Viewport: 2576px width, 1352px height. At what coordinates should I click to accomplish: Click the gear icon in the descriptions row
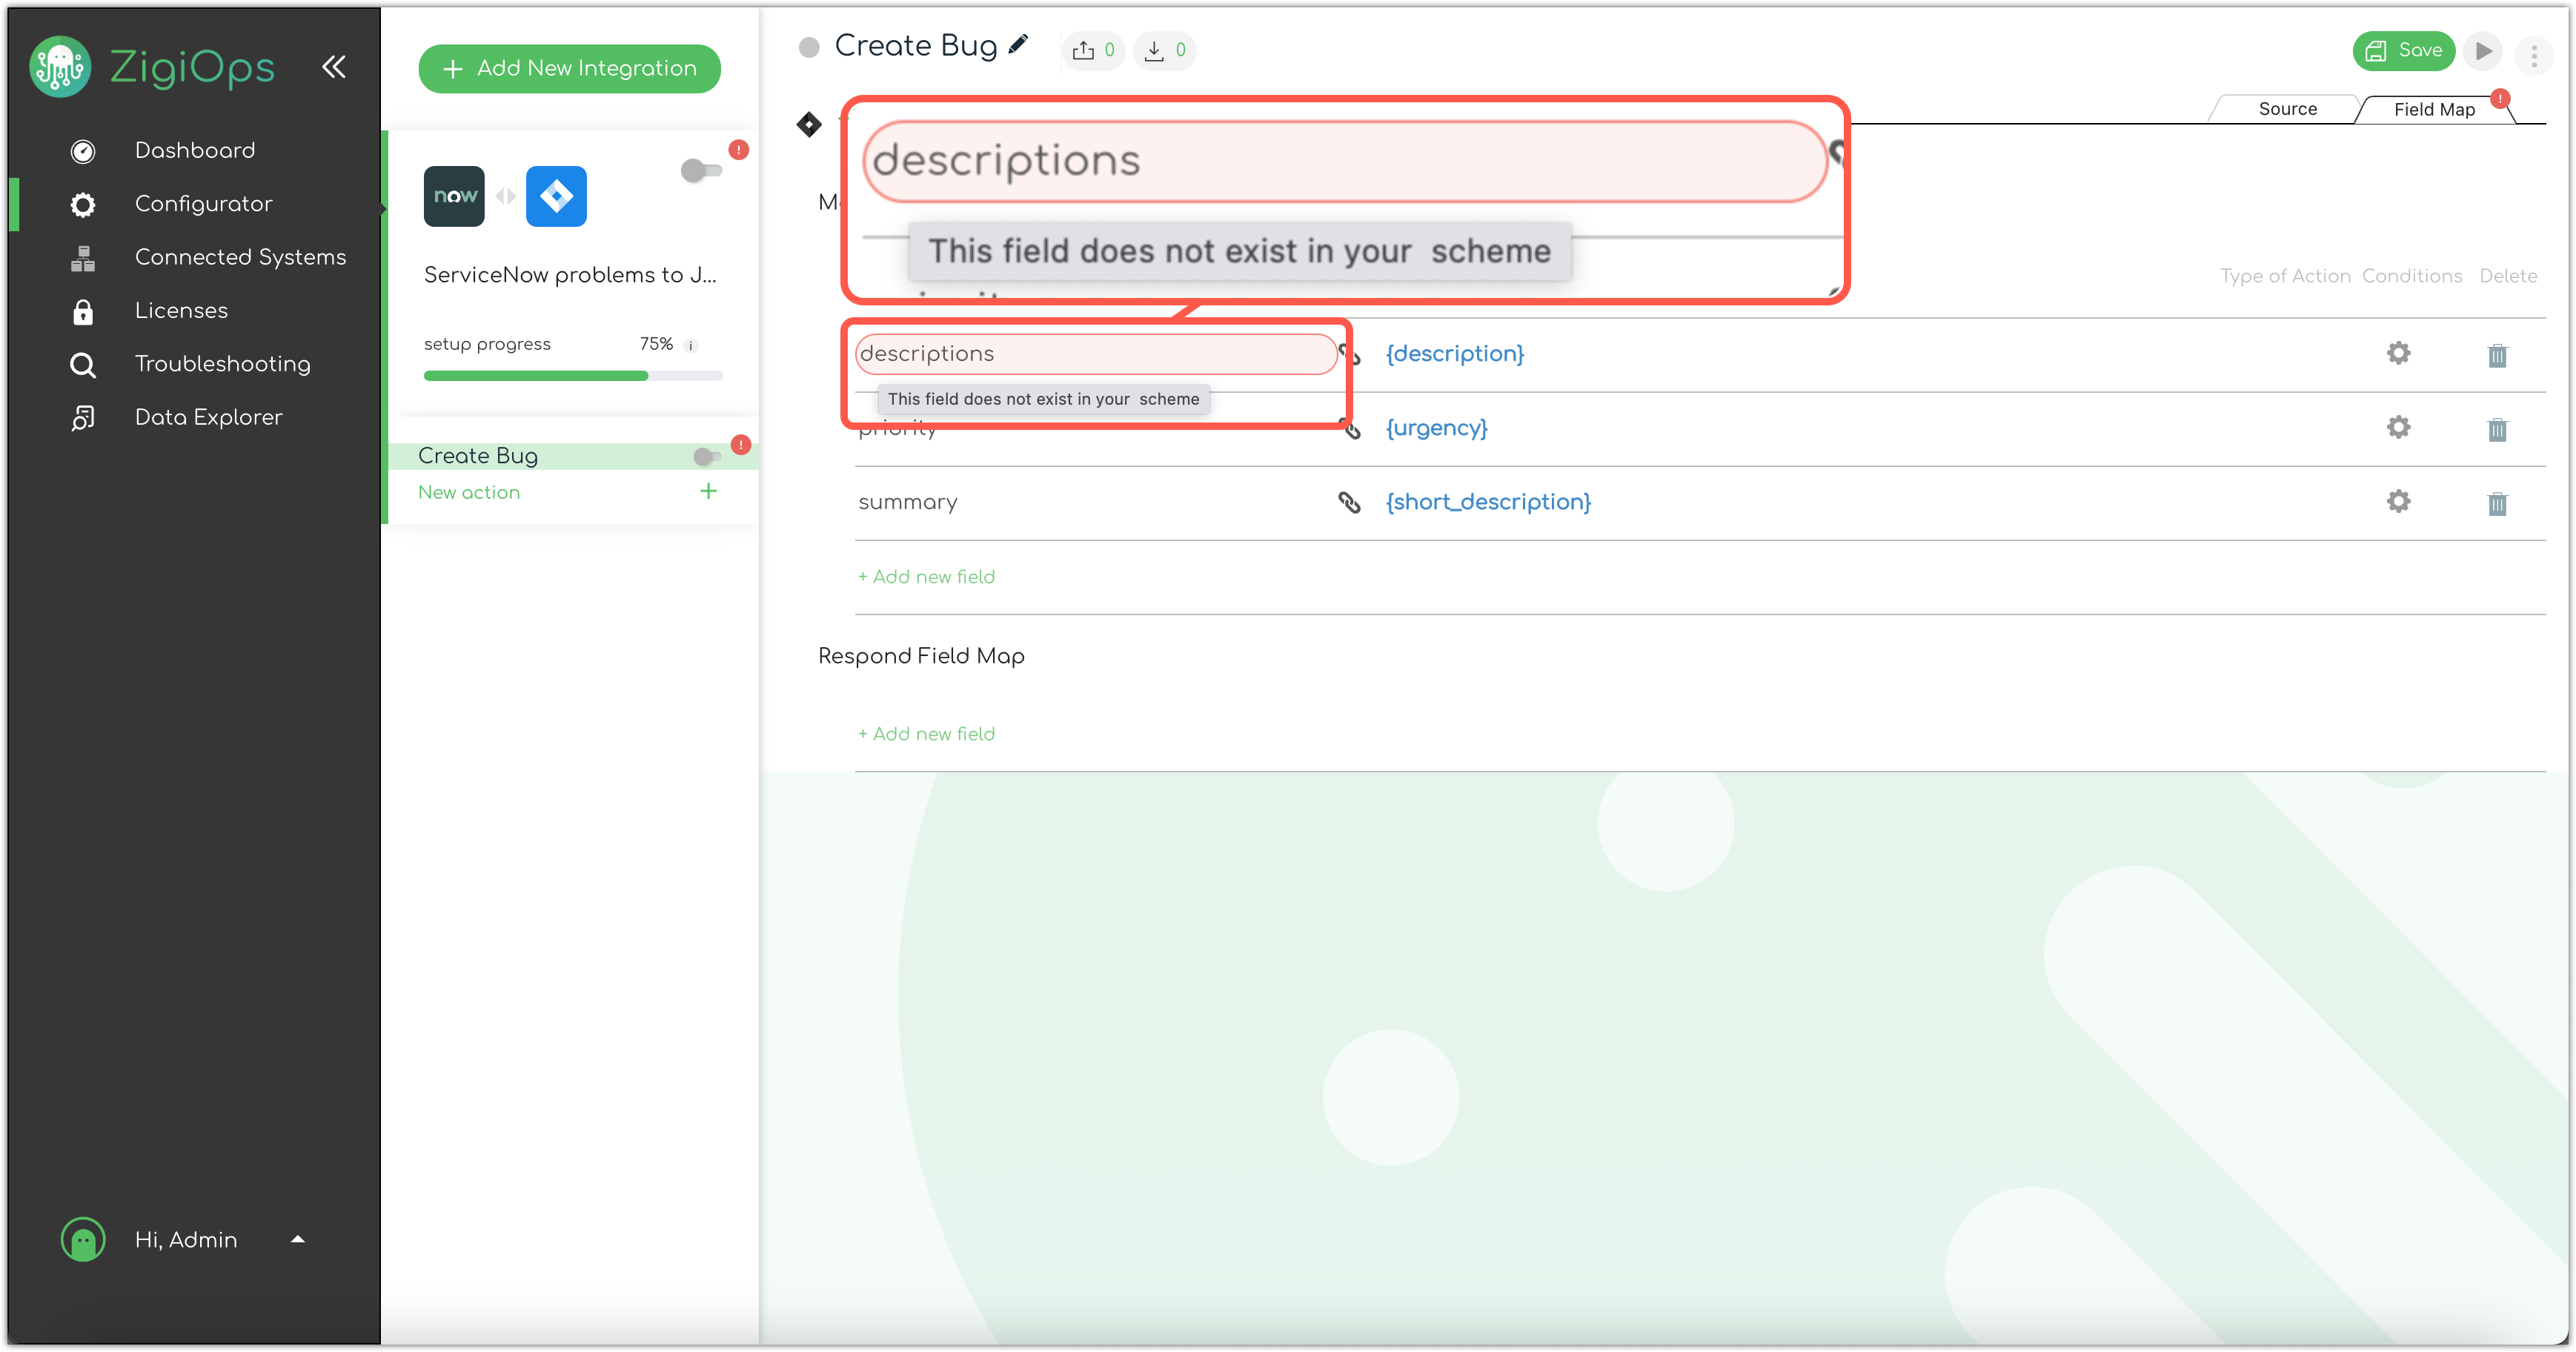pyautogui.click(x=2398, y=353)
